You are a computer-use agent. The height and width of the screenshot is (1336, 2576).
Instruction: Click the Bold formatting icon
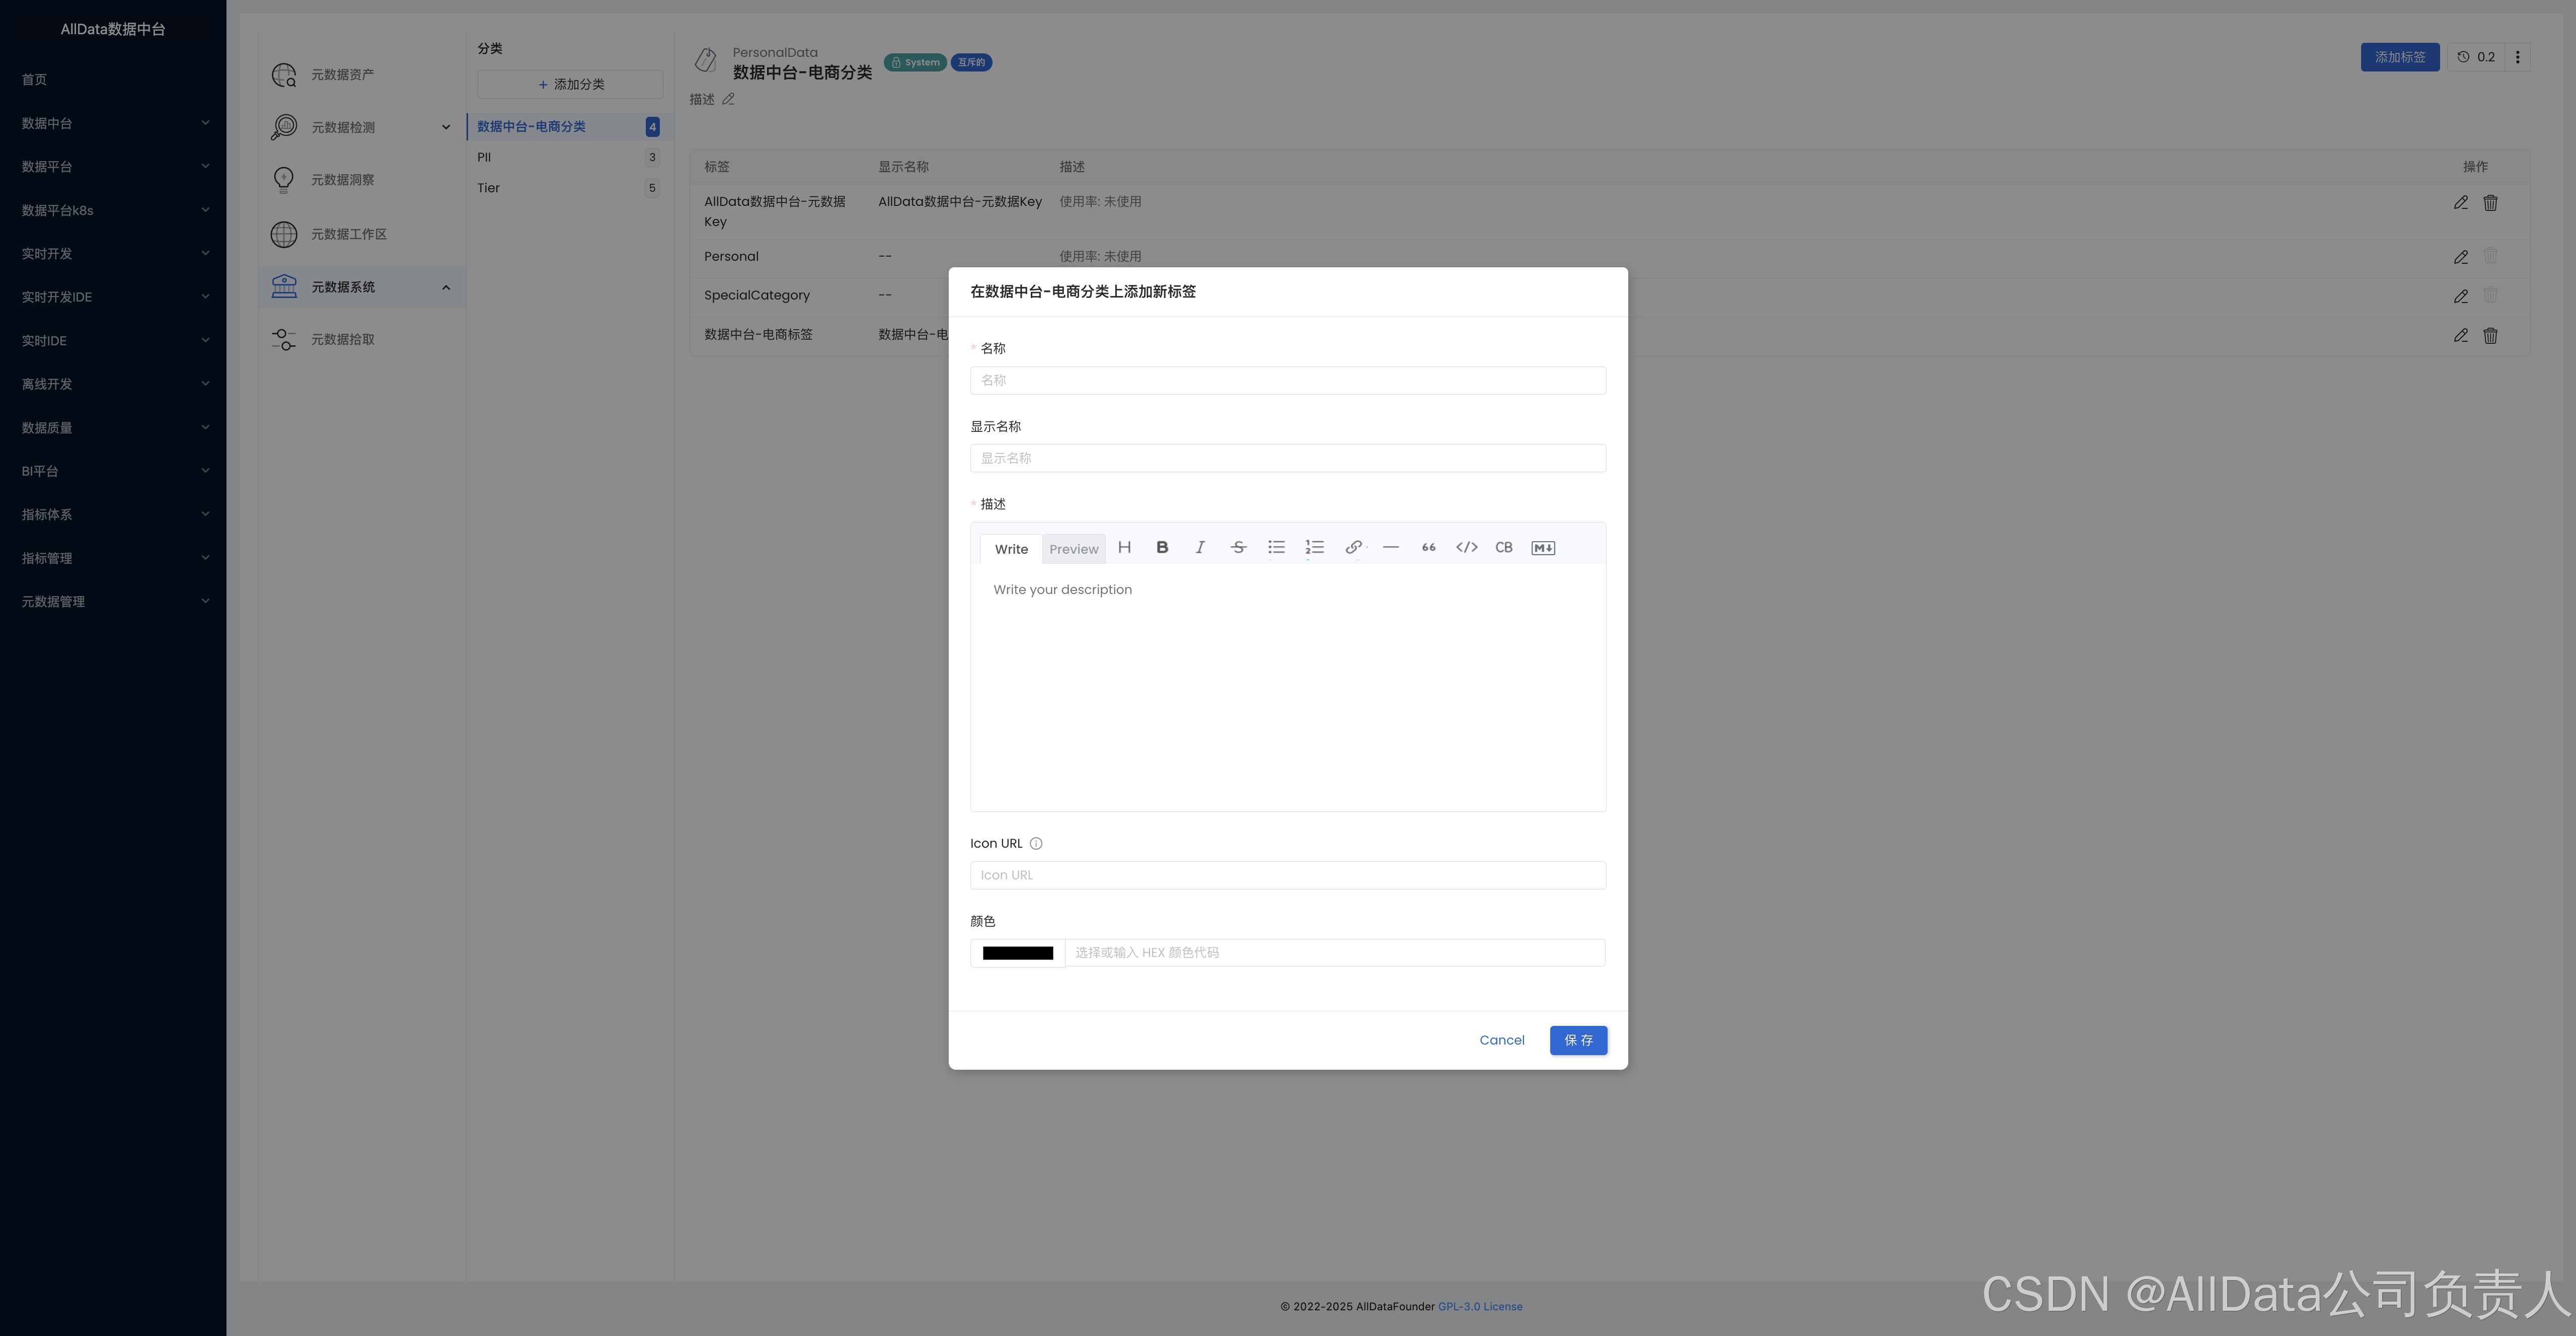1162,547
